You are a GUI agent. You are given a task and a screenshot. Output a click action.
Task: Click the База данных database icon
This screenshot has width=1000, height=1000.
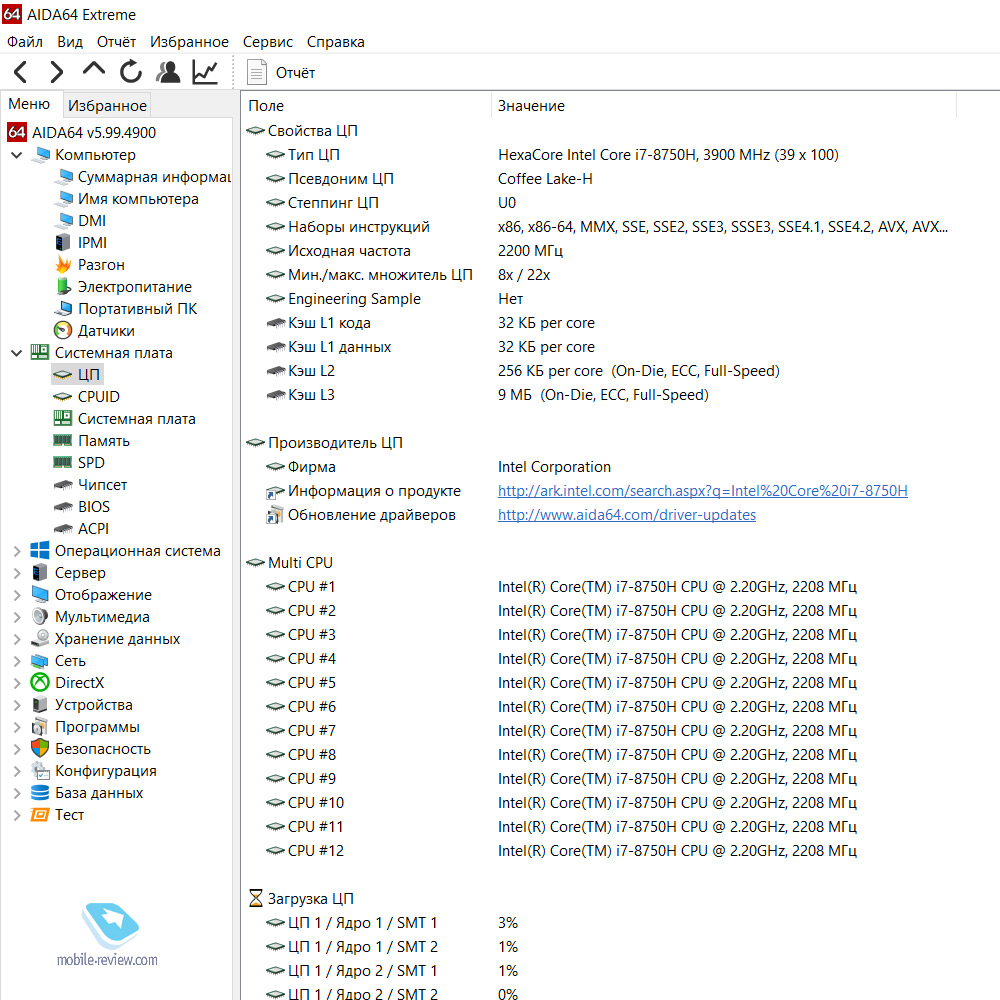(40, 793)
